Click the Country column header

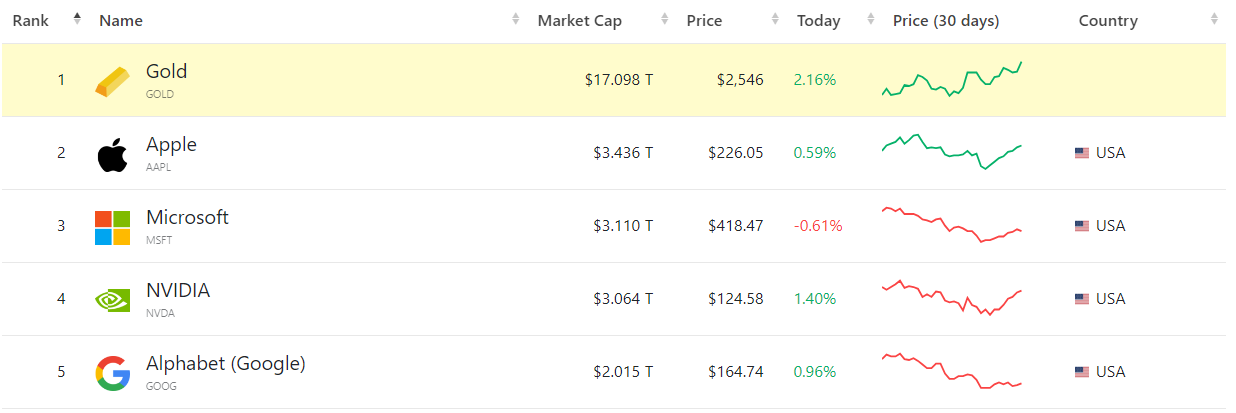1108,21
